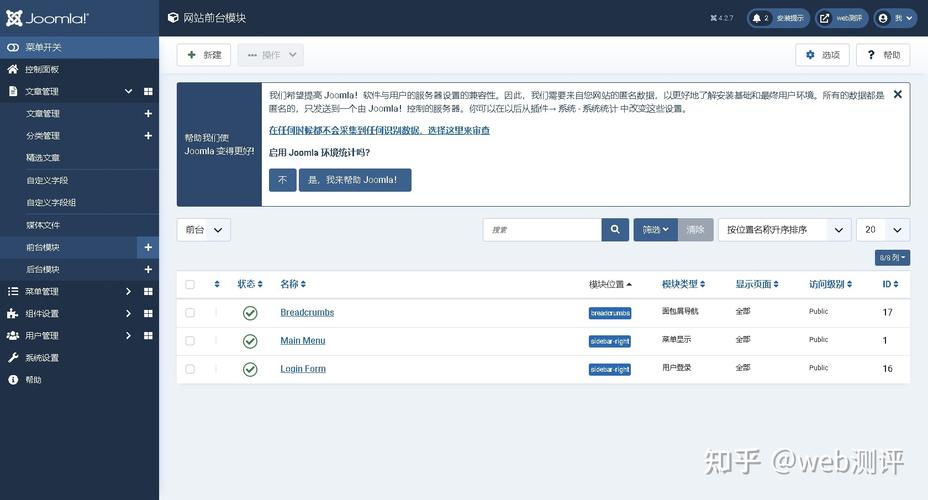
Task: Sort by the ordering arrows column header
Action: [x=217, y=285]
